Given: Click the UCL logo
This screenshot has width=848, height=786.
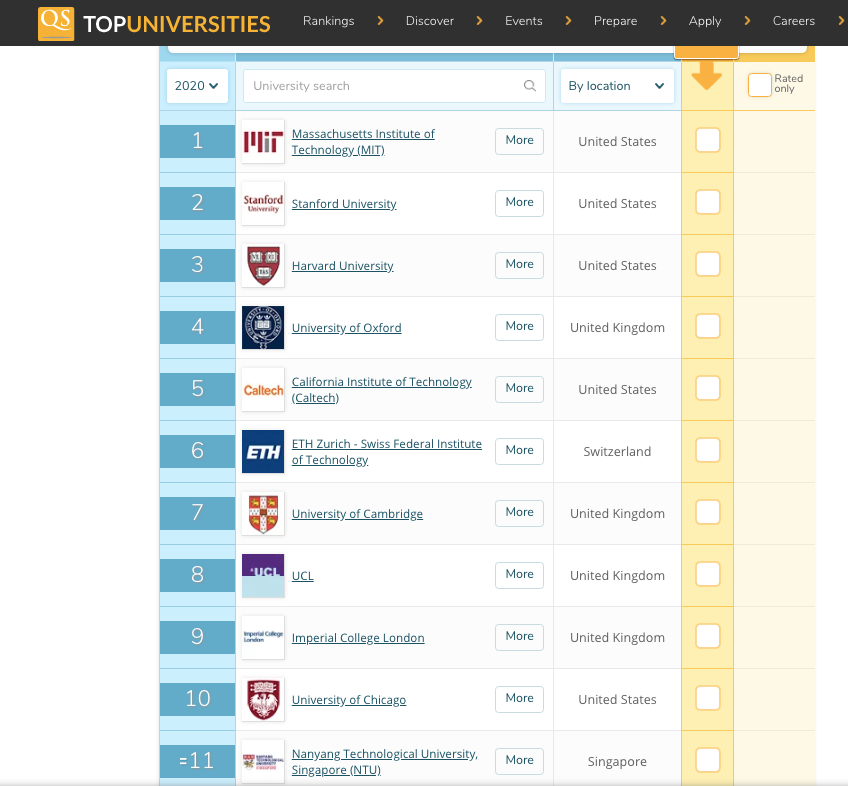Looking at the screenshot, I should [263, 576].
